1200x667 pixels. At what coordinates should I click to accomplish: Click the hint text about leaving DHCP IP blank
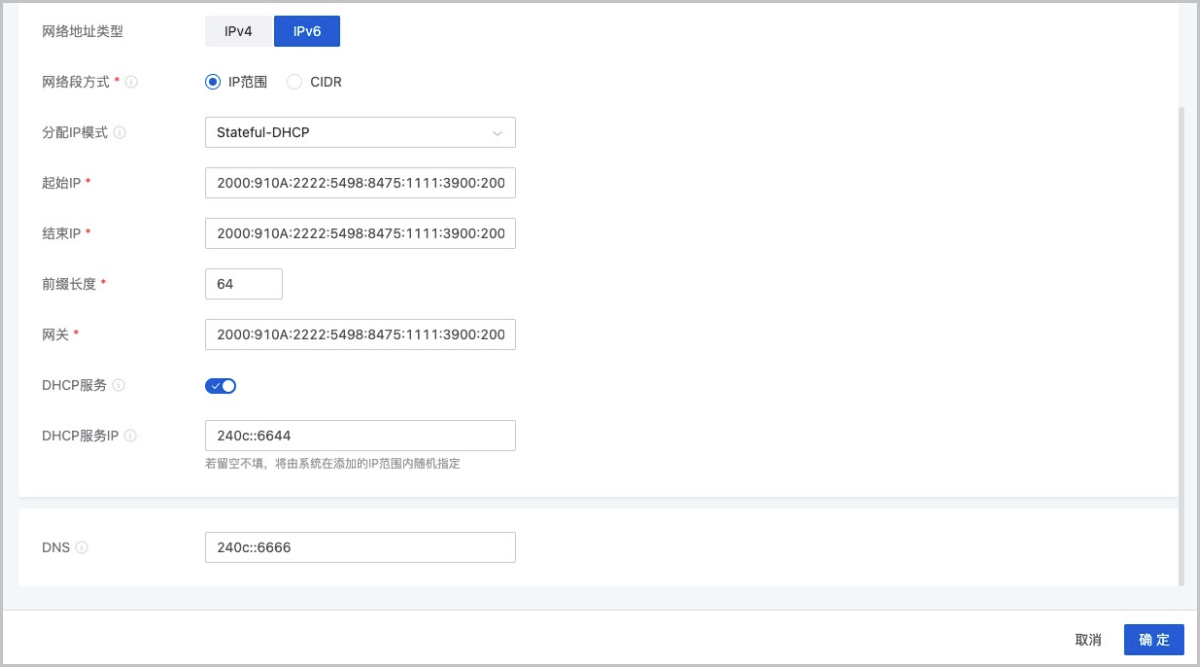[x=332, y=464]
